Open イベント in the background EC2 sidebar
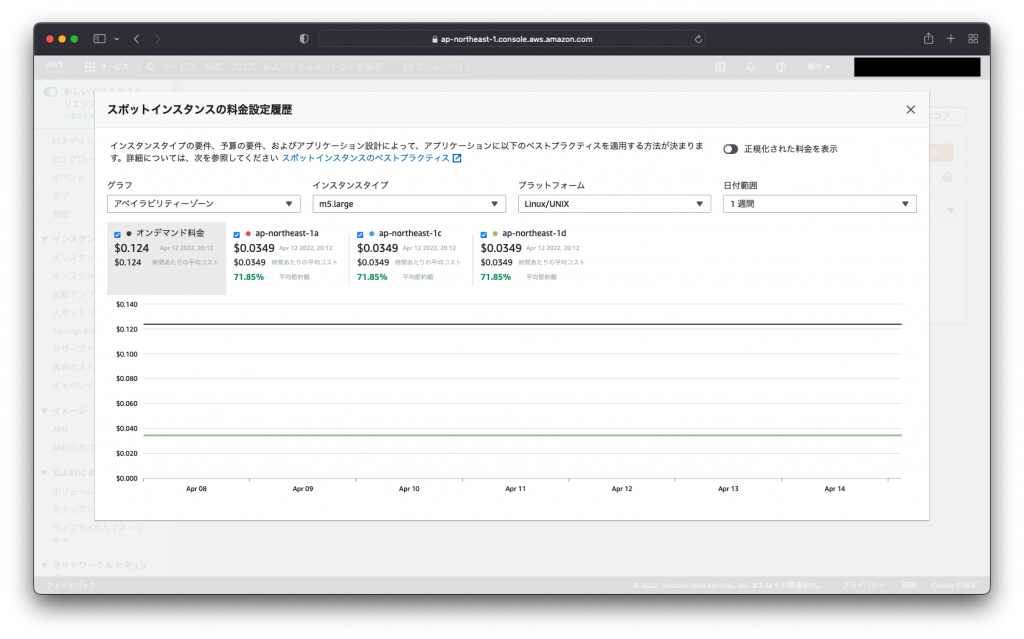This screenshot has width=1024, height=639. coord(69,178)
